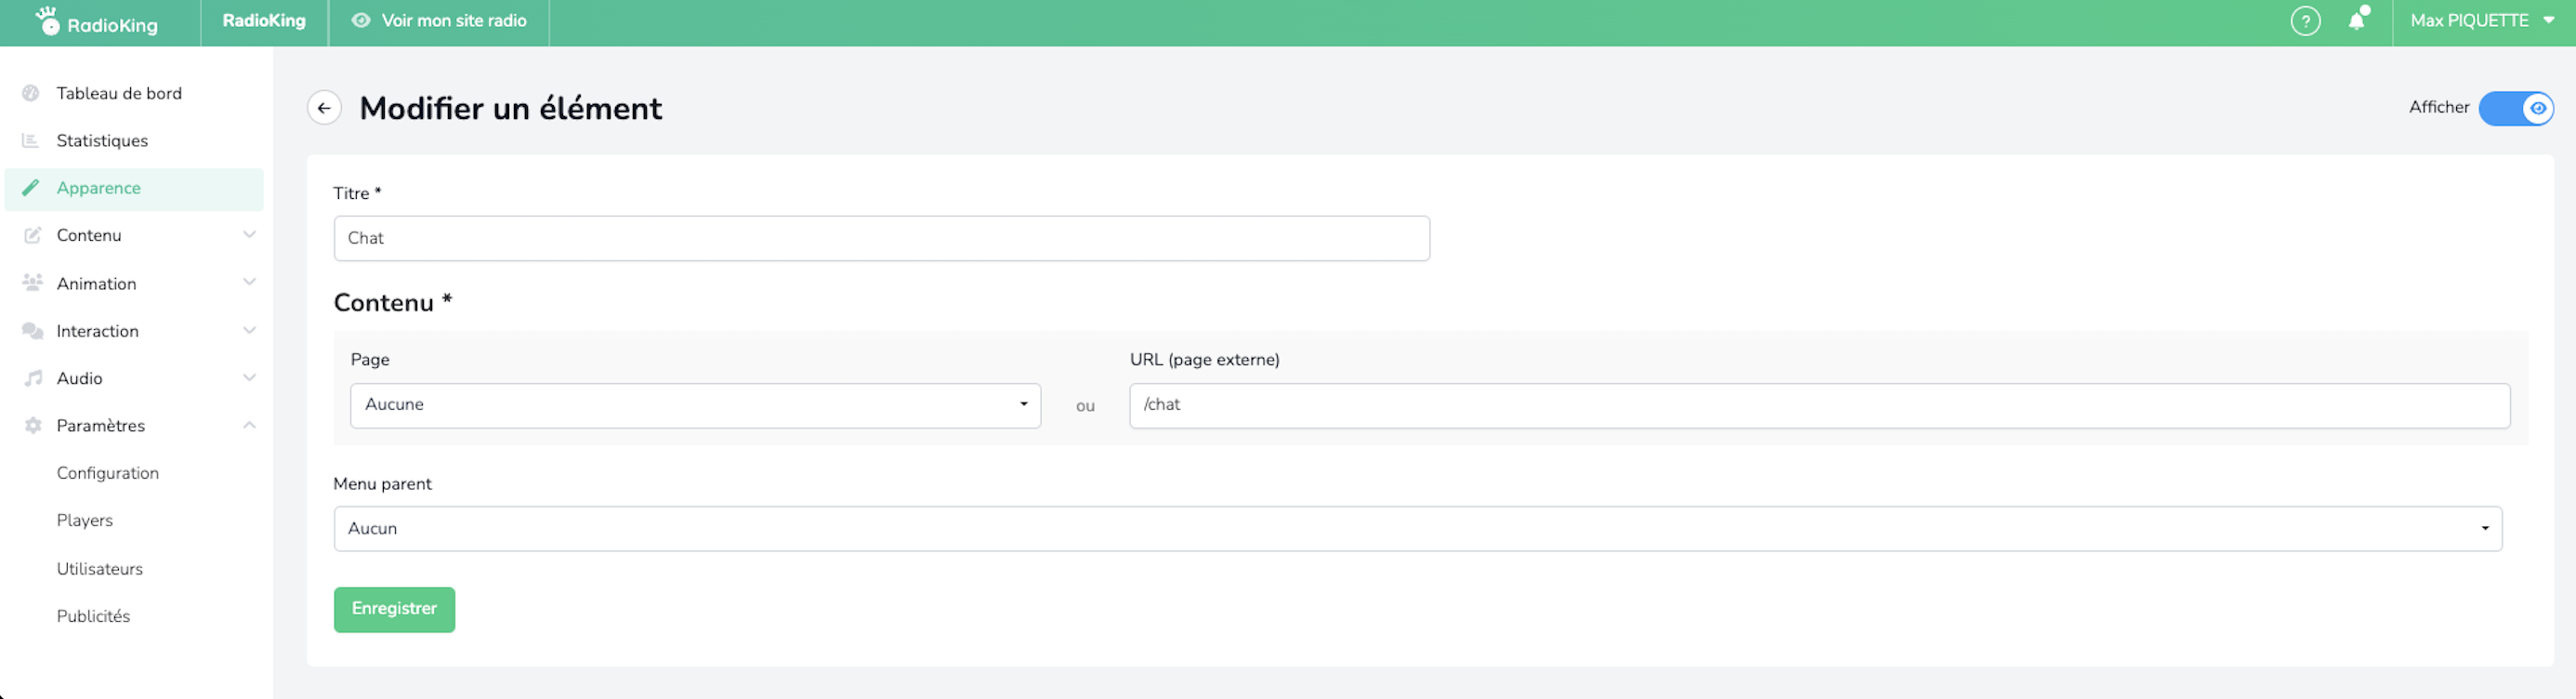Click the back arrow beside Modifier un élément
This screenshot has width=2576, height=699.
(324, 108)
